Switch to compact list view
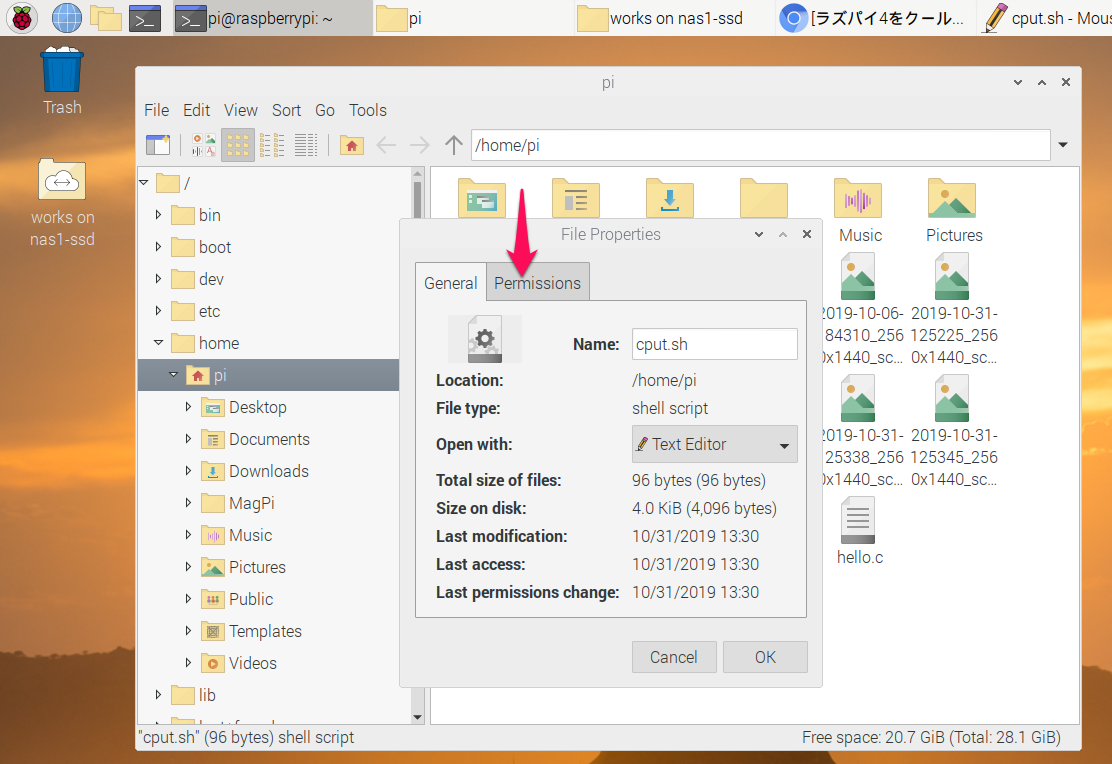Image resolution: width=1112 pixels, height=764 pixels. [x=271, y=145]
